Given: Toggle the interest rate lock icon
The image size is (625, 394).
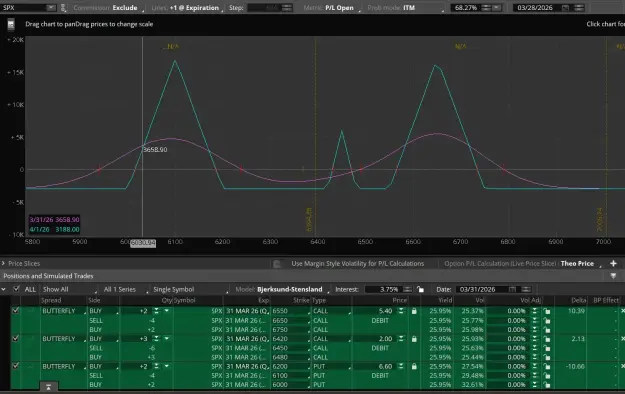Looking at the screenshot, I should pyautogui.click(x=421, y=289).
